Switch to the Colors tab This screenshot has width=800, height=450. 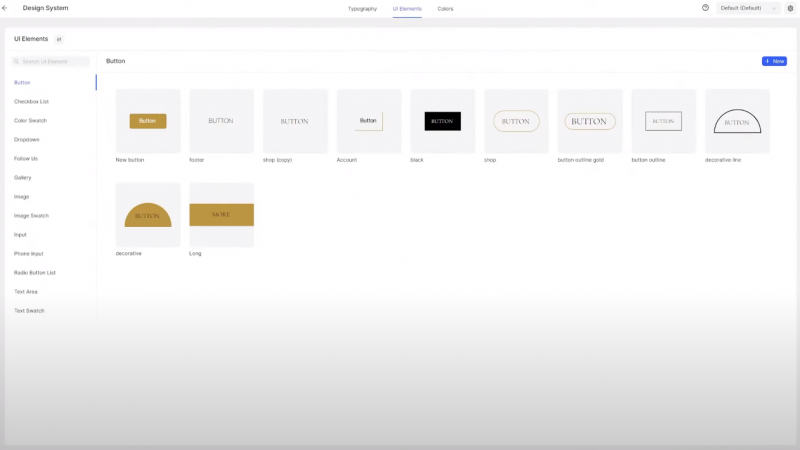(x=445, y=8)
